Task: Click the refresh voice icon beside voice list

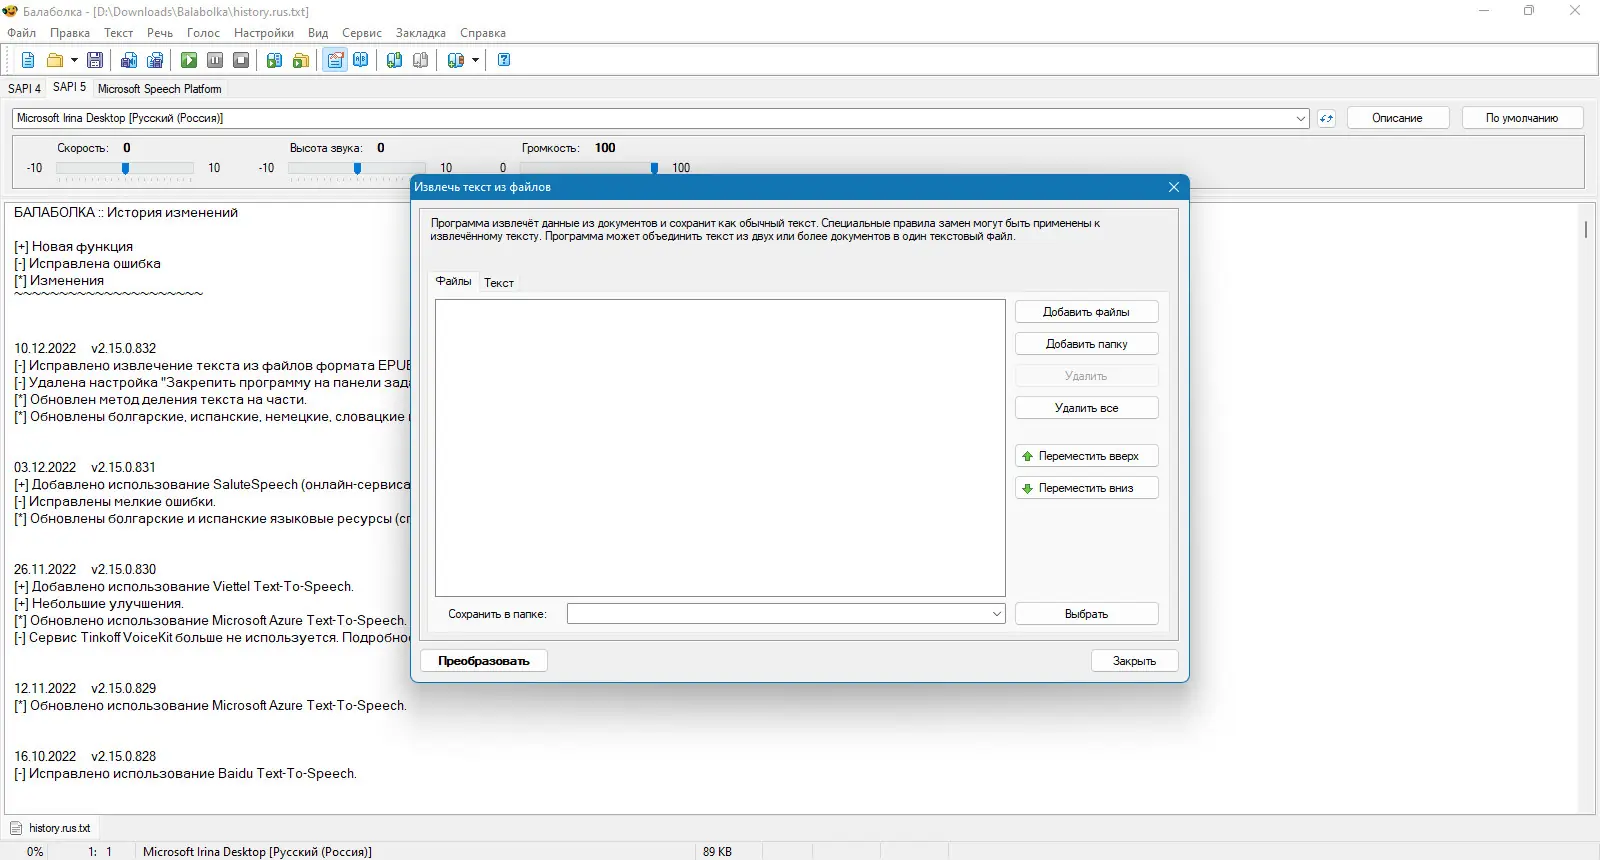Action: [1326, 118]
